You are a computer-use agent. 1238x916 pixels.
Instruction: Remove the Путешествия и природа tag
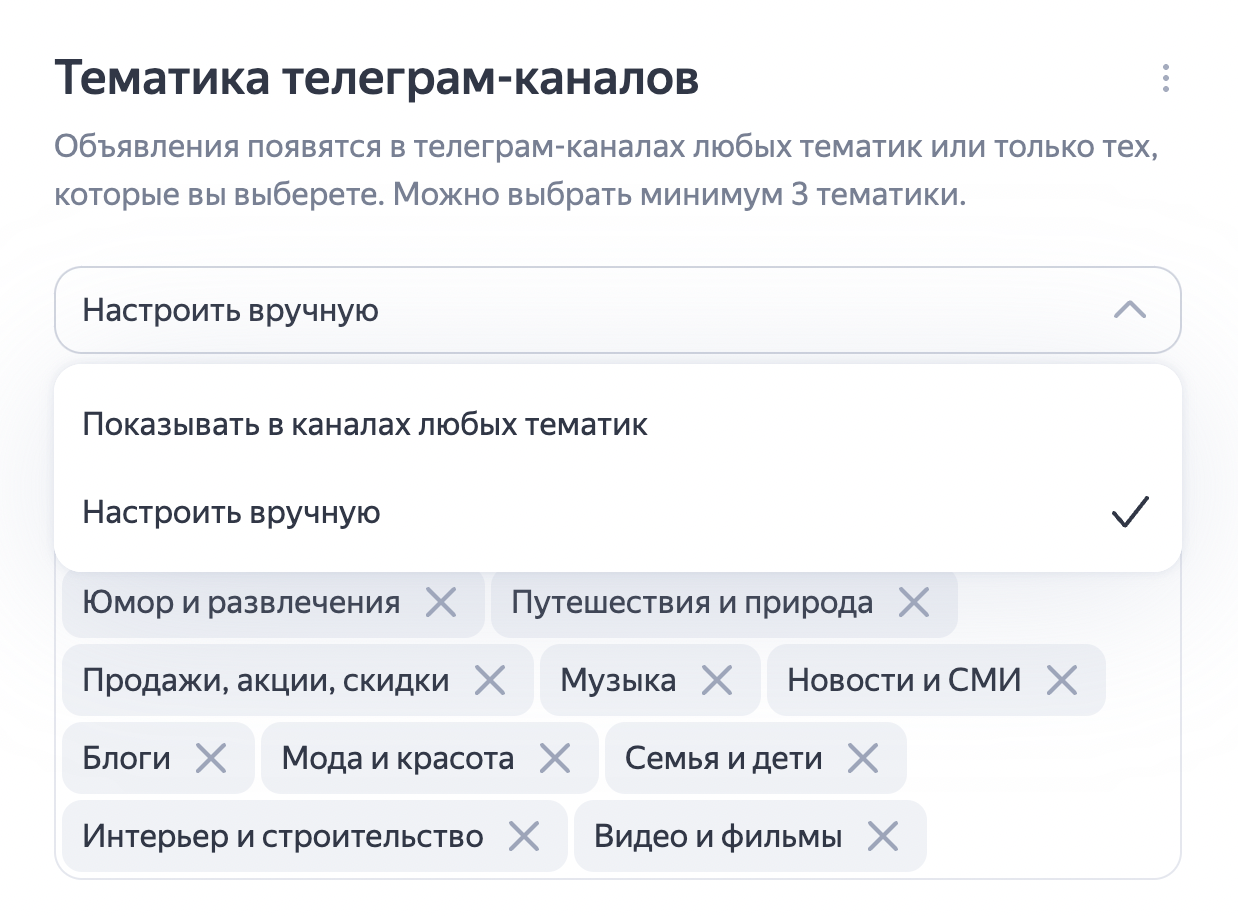(913, 602)
